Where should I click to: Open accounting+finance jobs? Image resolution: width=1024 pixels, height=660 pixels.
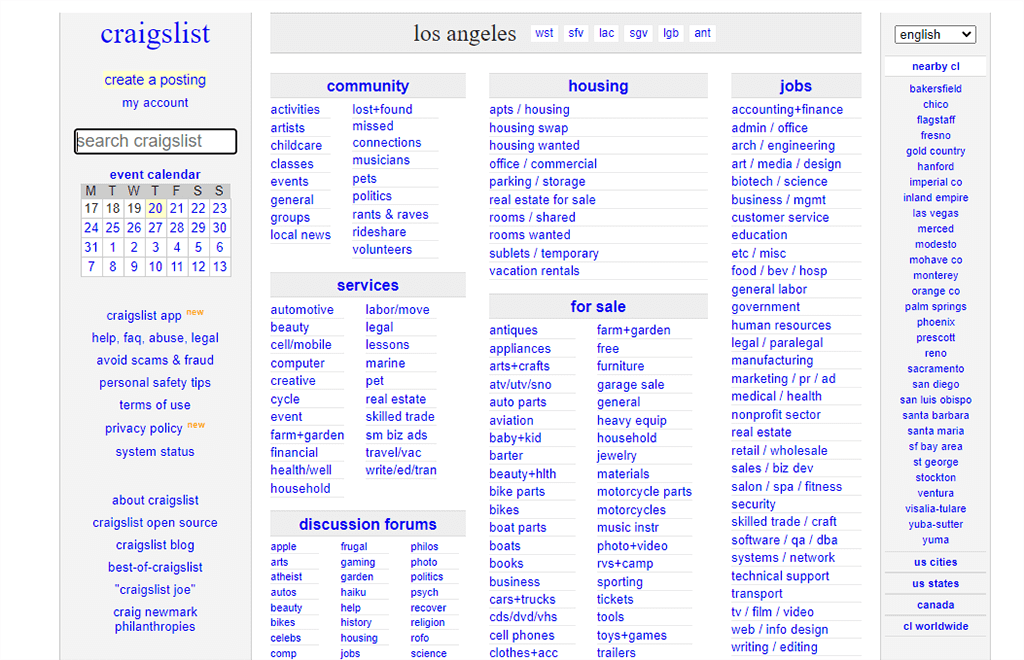(x=787, y=110)
